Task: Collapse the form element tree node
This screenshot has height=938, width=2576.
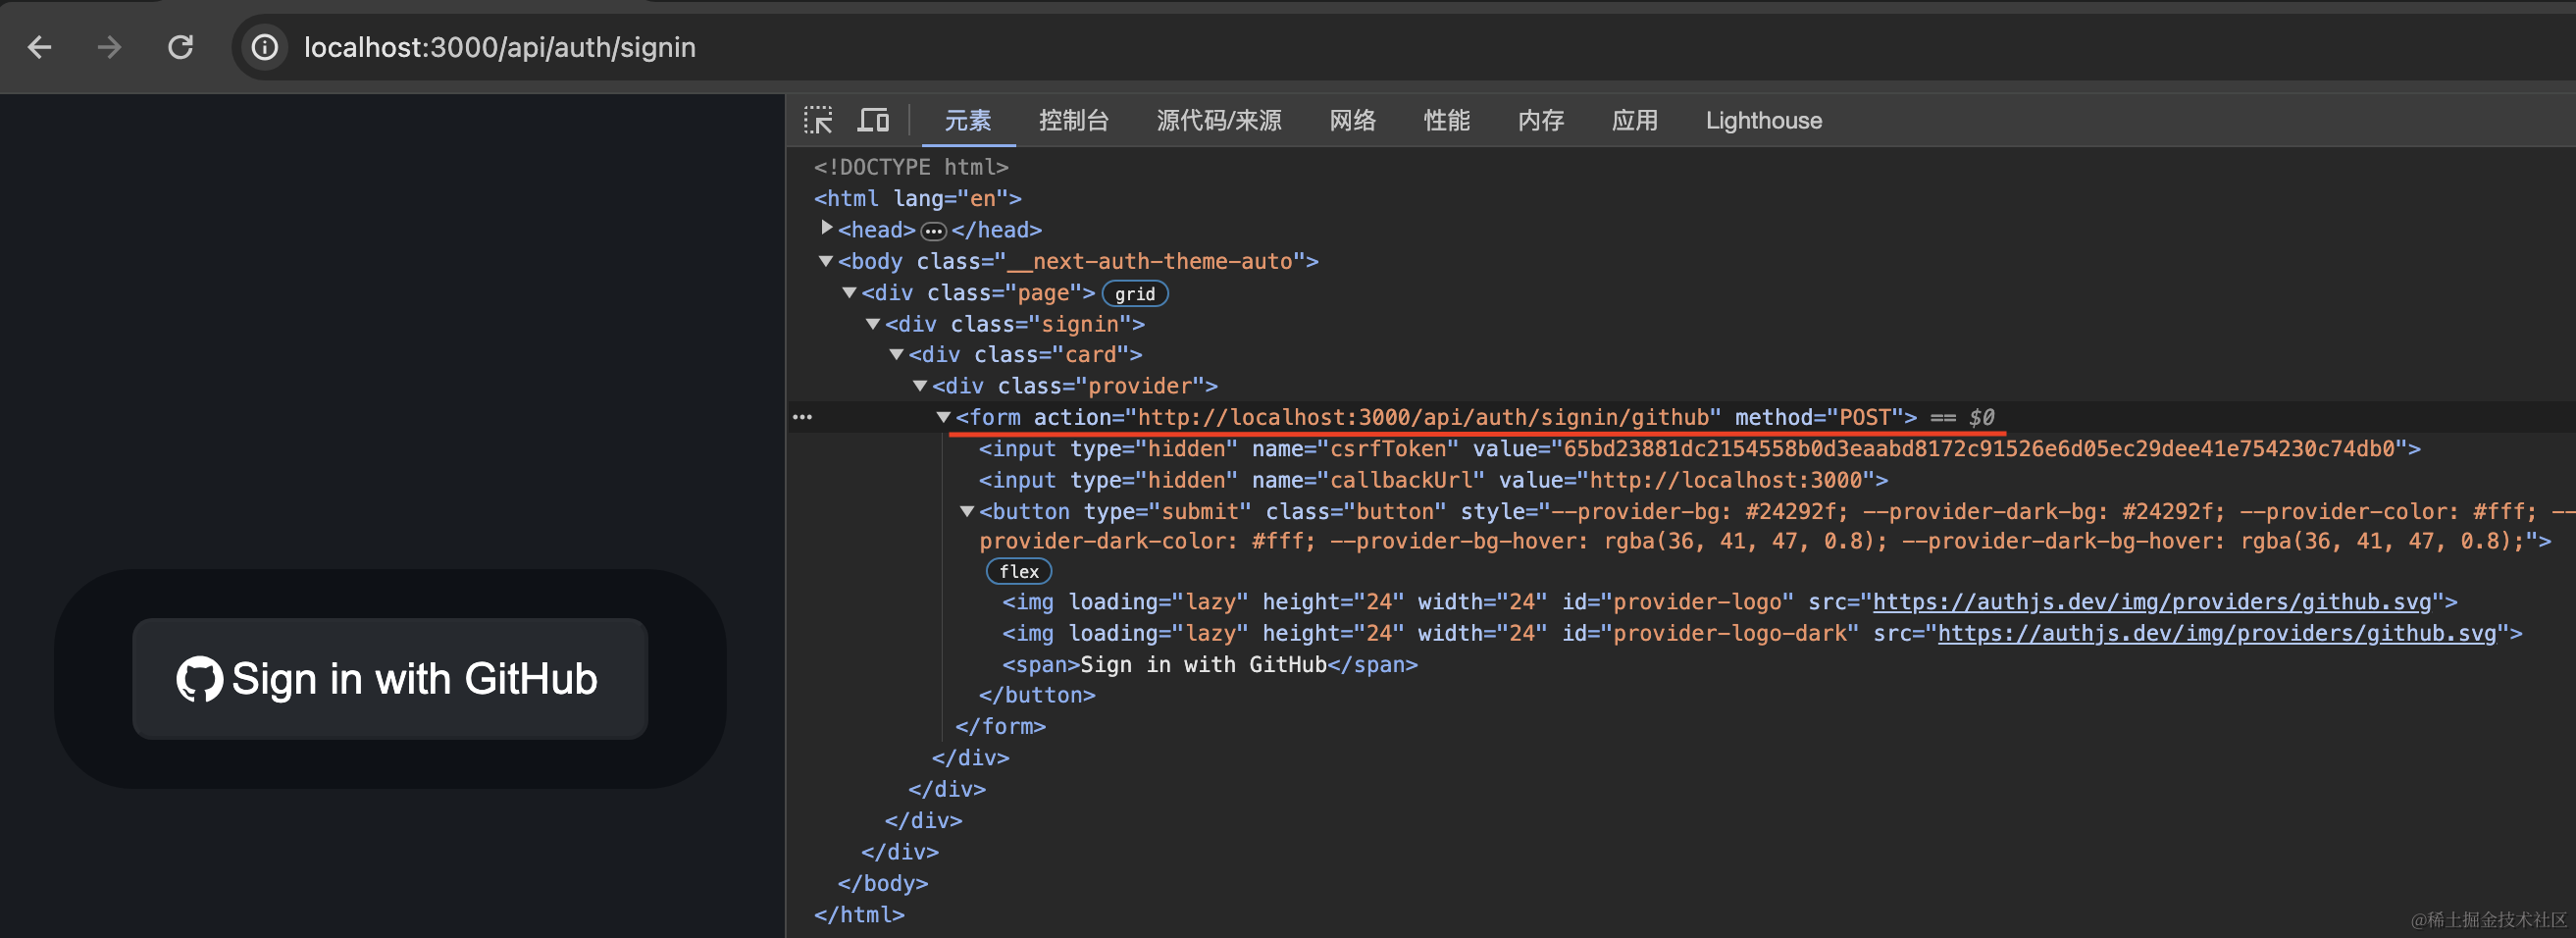Action: [943, 417]
